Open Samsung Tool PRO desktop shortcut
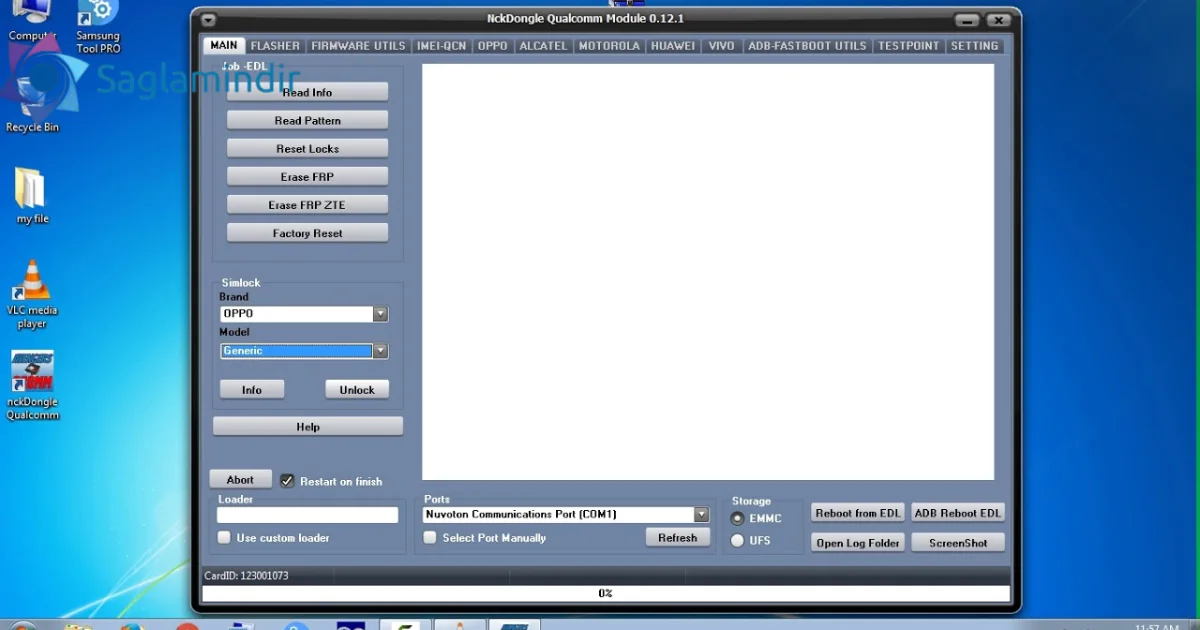 pos(98,26)
